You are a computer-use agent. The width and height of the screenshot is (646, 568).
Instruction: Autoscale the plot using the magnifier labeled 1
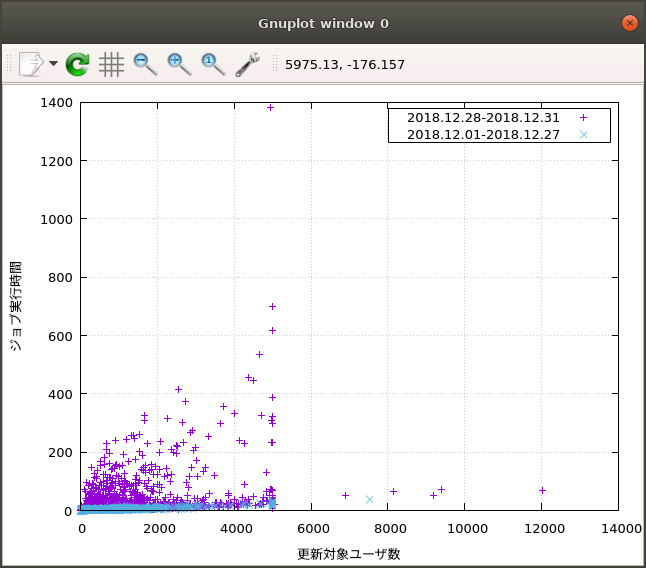(213, 65)
